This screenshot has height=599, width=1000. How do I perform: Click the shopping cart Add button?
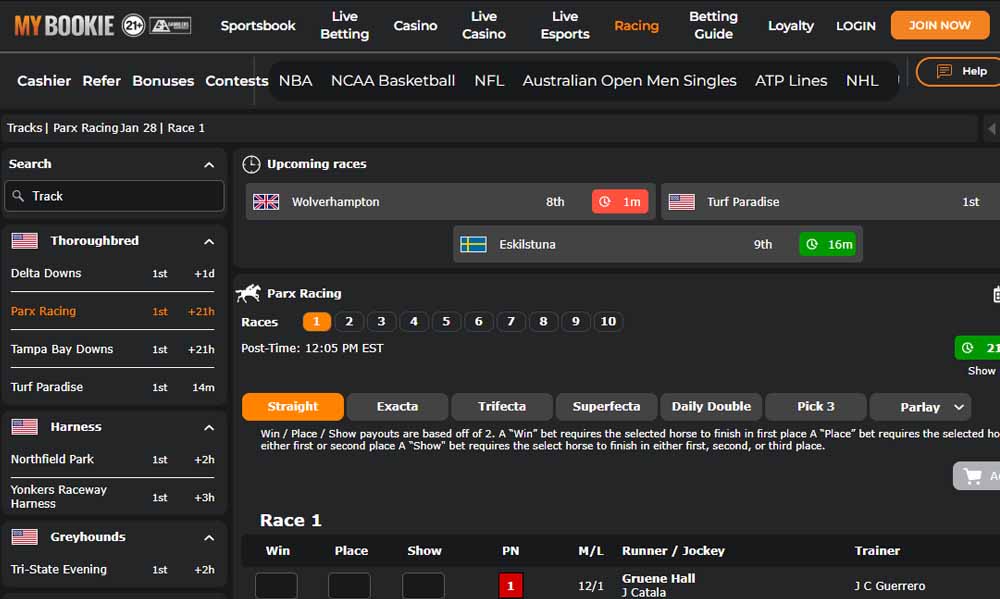(975, 475)
